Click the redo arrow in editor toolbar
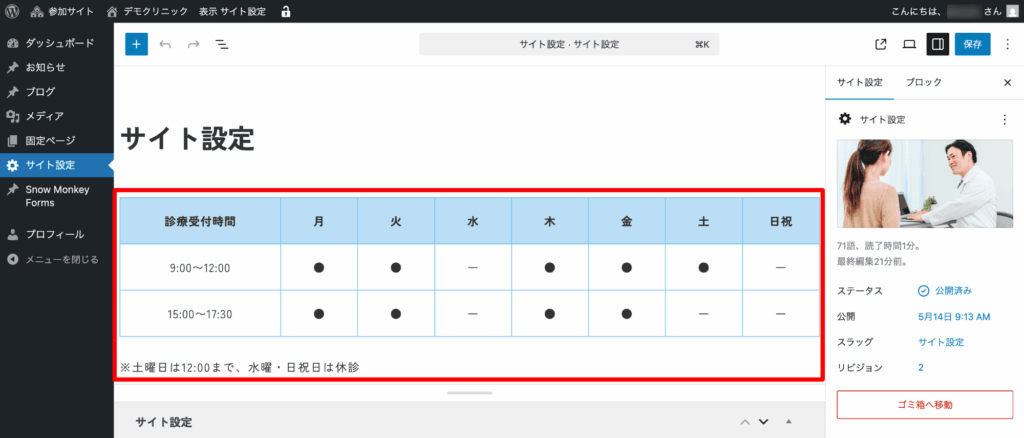The image size is (1024, 438). (193, 44)
